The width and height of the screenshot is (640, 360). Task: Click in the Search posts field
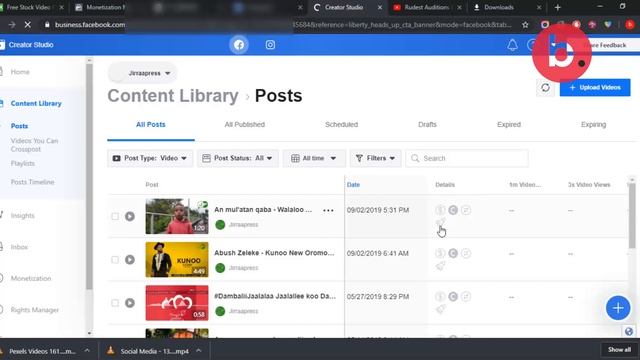[467, 158]
